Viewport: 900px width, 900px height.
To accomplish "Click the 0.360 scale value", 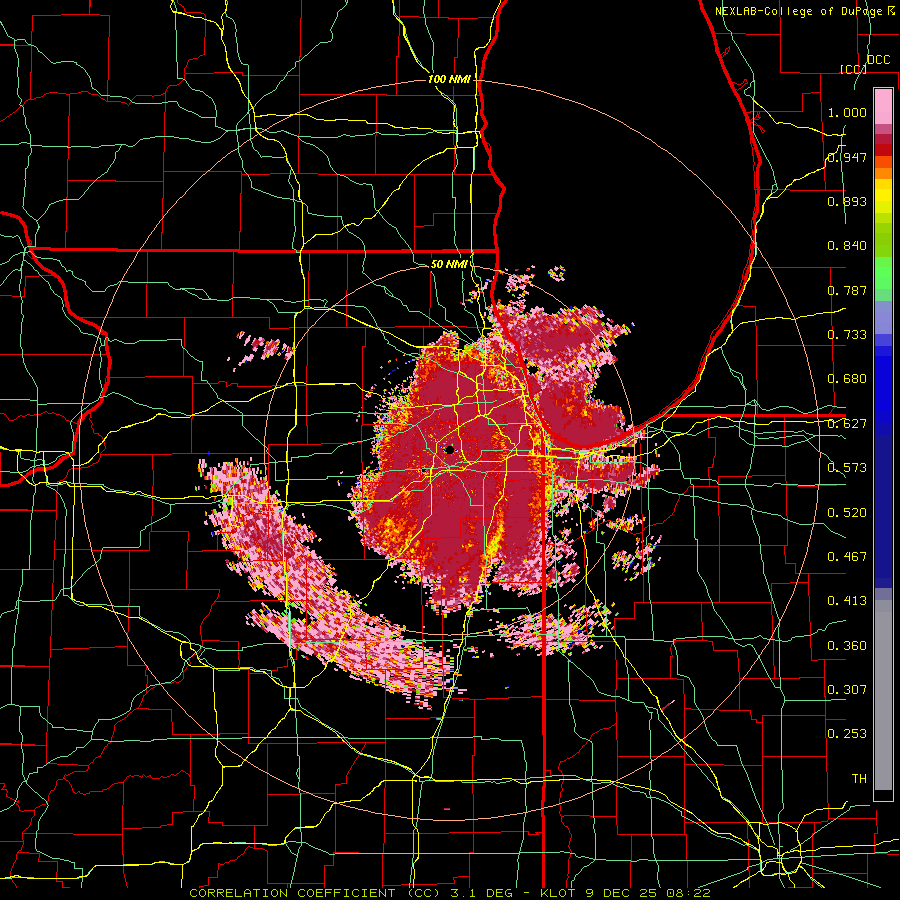I will [847, 646].
